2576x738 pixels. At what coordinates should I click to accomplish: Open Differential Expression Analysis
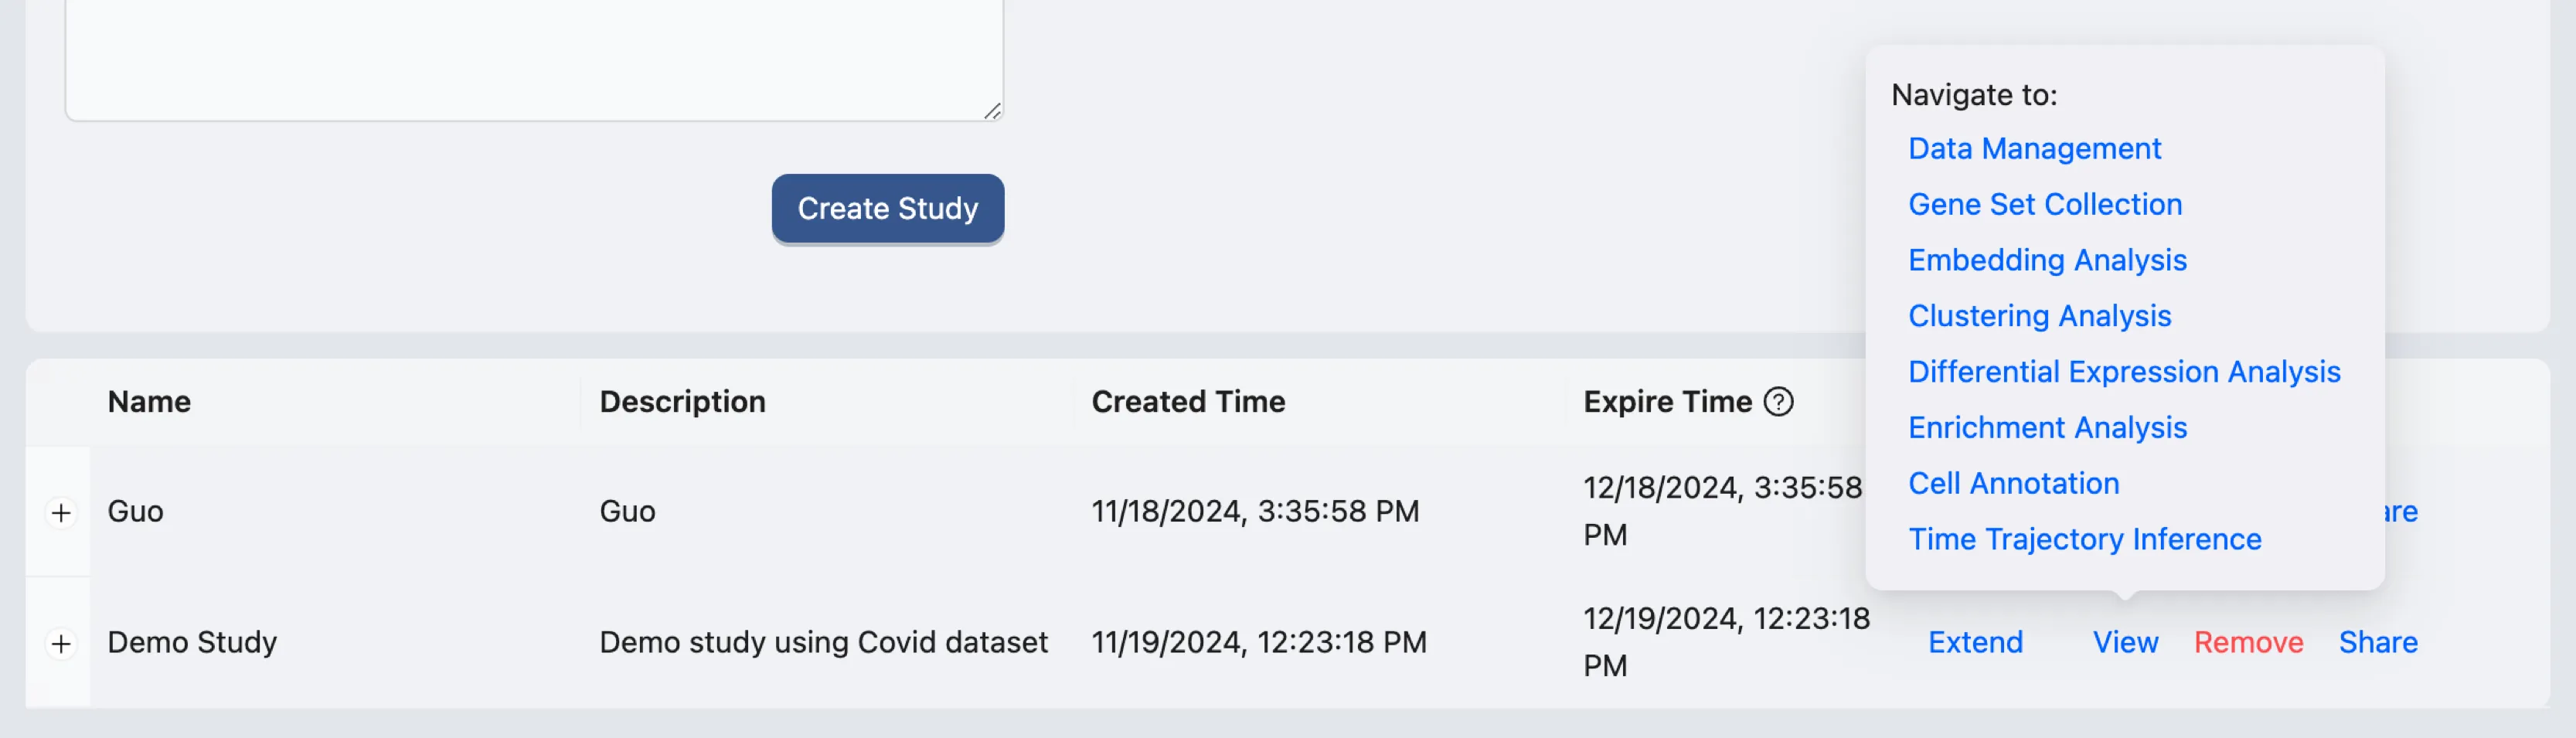pos(2124,372)
